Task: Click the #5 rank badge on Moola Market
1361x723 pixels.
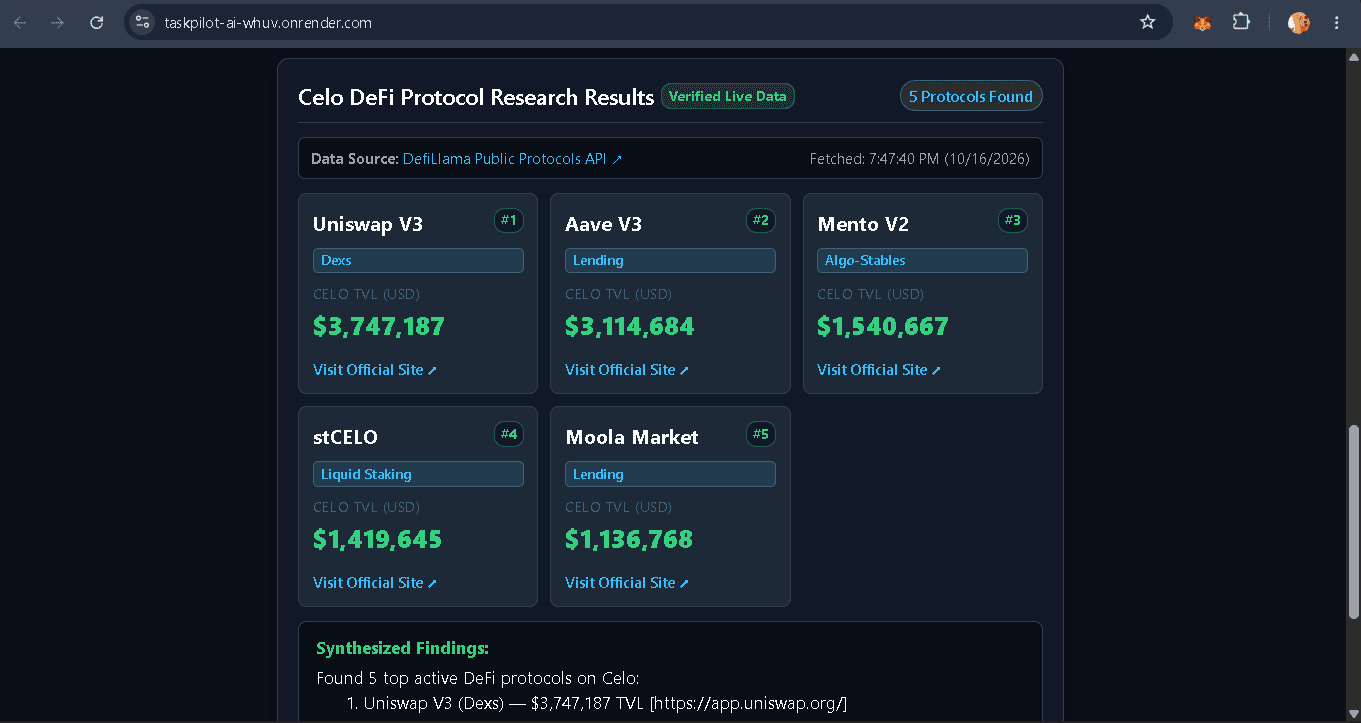Action: pos(761,434)
